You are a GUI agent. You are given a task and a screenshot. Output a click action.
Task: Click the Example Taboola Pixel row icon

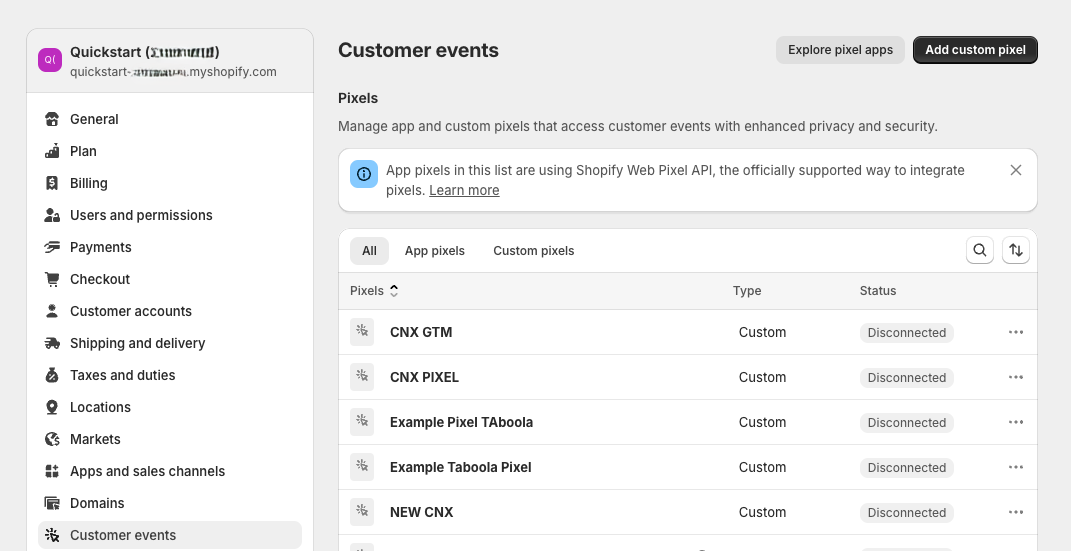point(362,467)
